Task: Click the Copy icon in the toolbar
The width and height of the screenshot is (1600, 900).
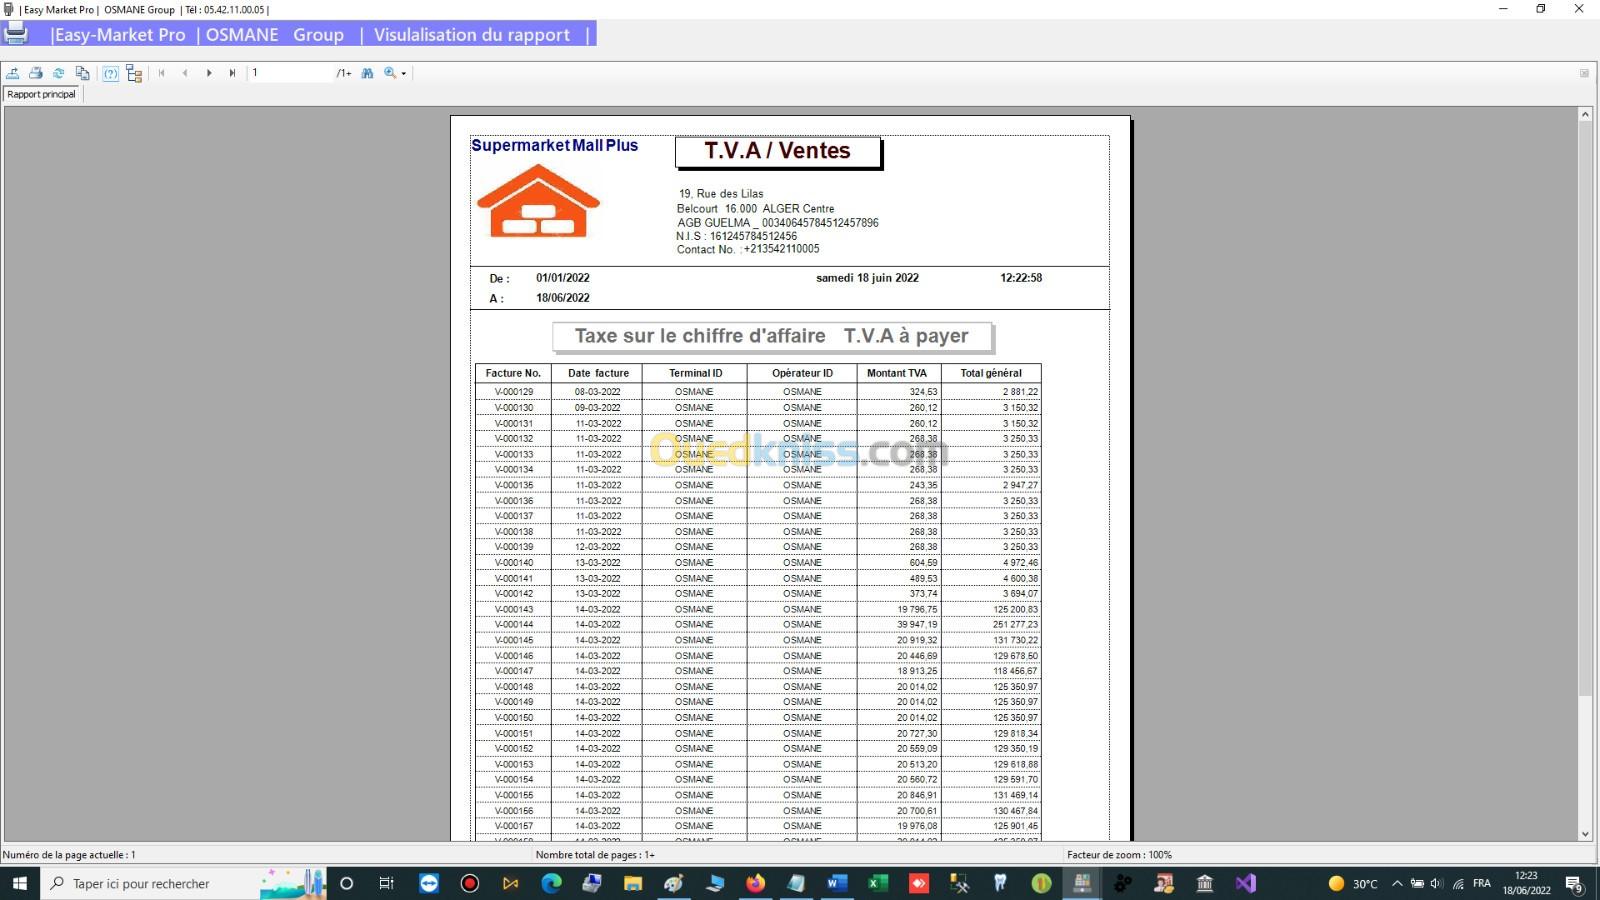Action: coord(83,73)
